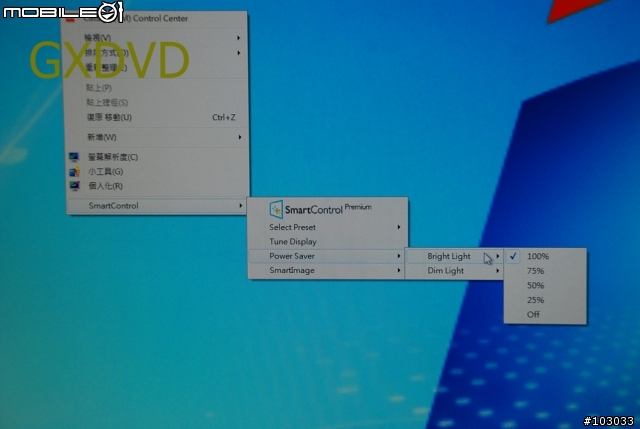Expand the Bright Light options
640x429 pixels.
click(x=454, y=256)
